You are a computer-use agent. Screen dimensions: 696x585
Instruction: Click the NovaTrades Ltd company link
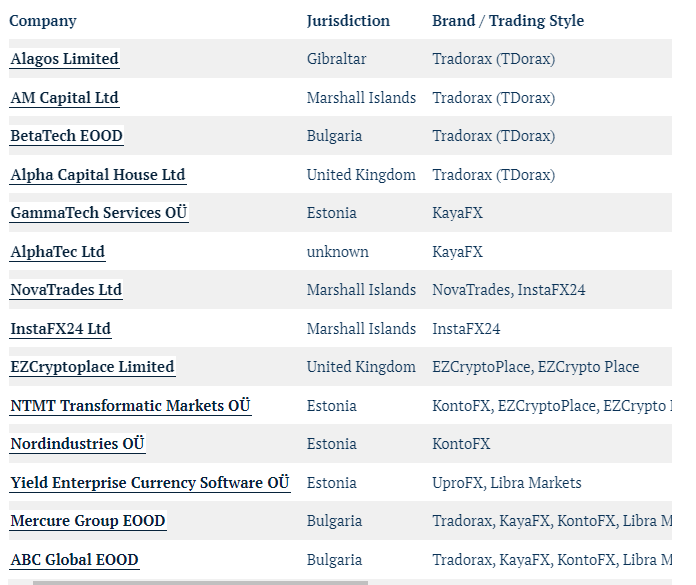pyautogui.click(x=66, y=290)
